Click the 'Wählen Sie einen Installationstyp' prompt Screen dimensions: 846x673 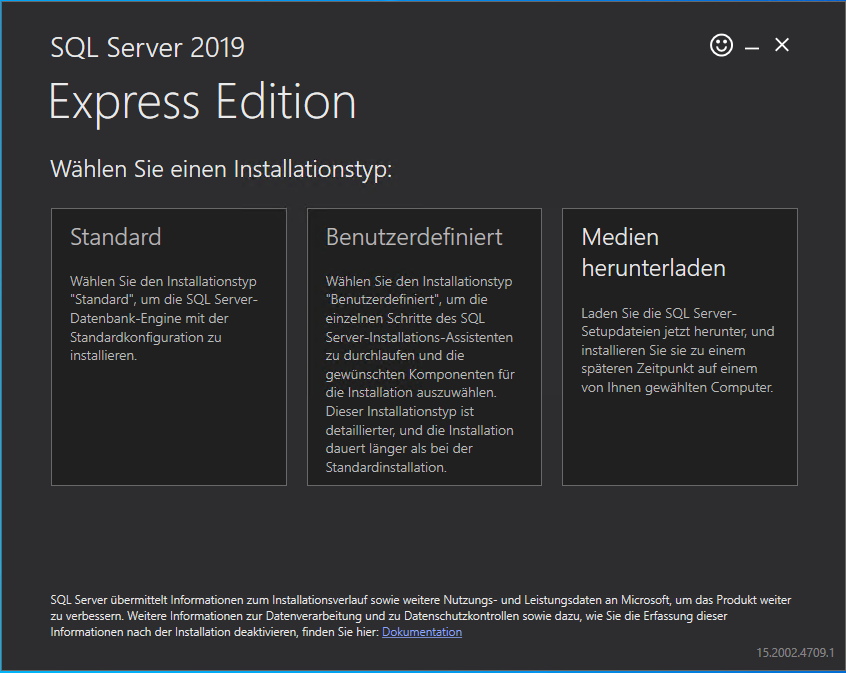pos(221,168)
